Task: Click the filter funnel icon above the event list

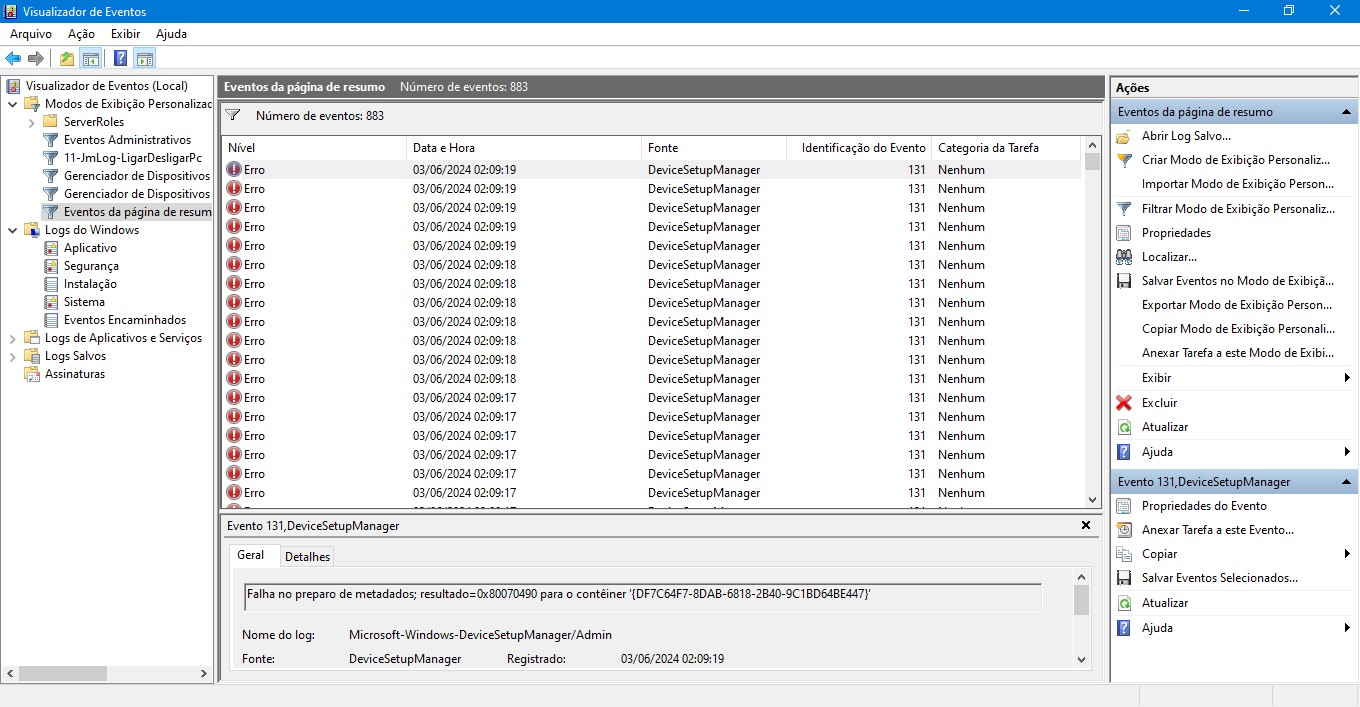Action: 232,115
